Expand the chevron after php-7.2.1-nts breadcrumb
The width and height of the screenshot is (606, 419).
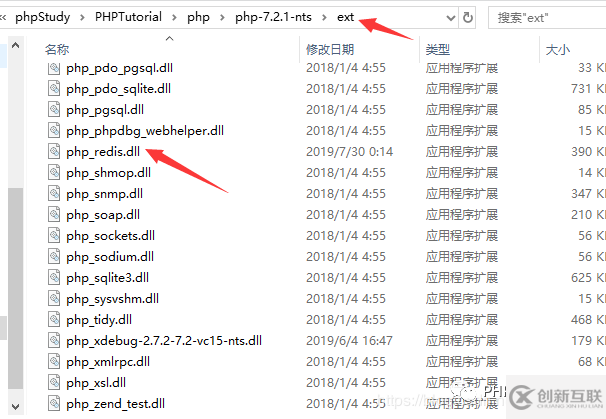[324, 17]
